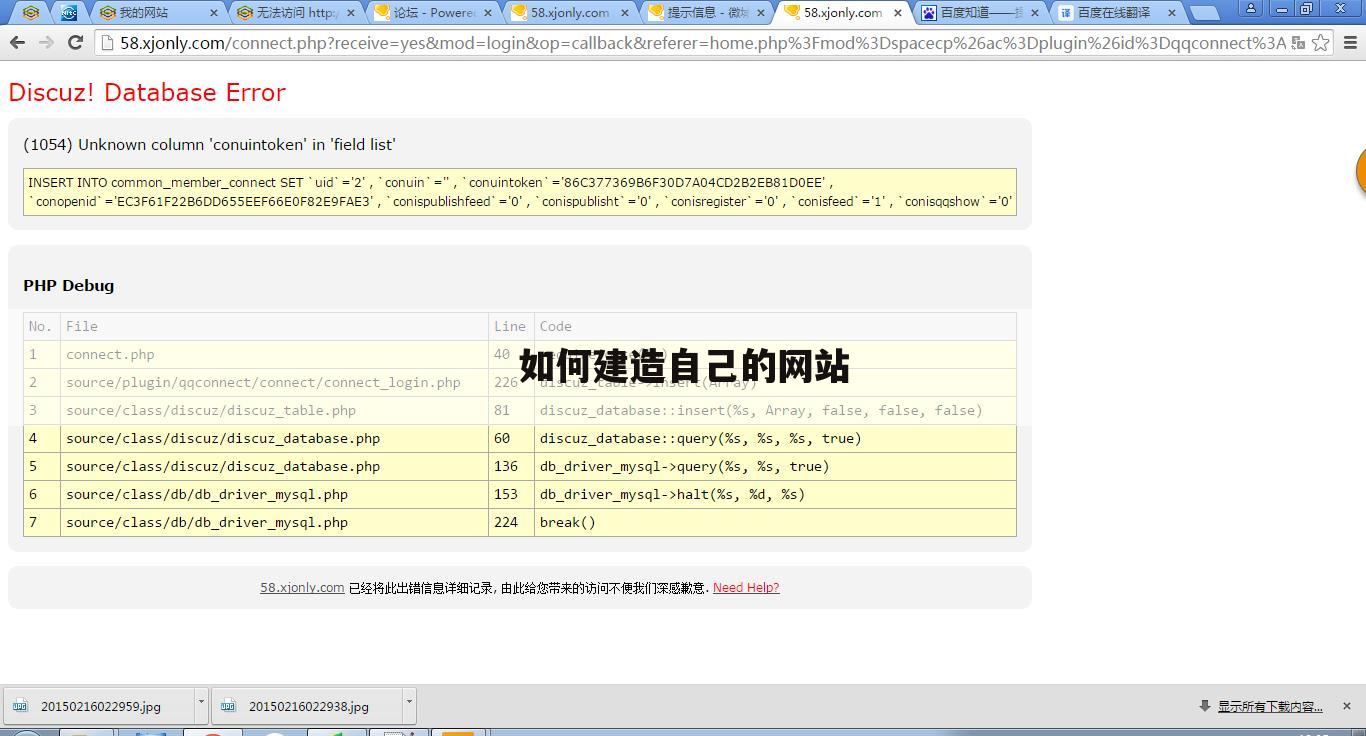Open the 58.xjonly.com link in footer
The width and height of the screenshot is (1366, 736).
pos(302,588)
